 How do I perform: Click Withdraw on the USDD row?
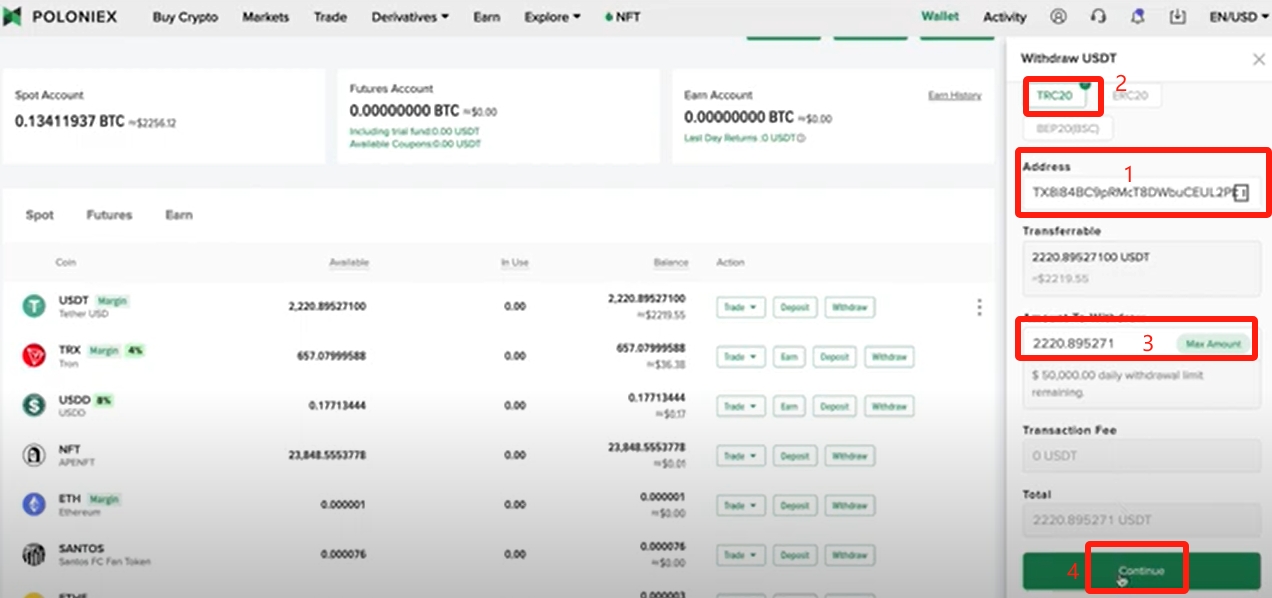[889, 406]
